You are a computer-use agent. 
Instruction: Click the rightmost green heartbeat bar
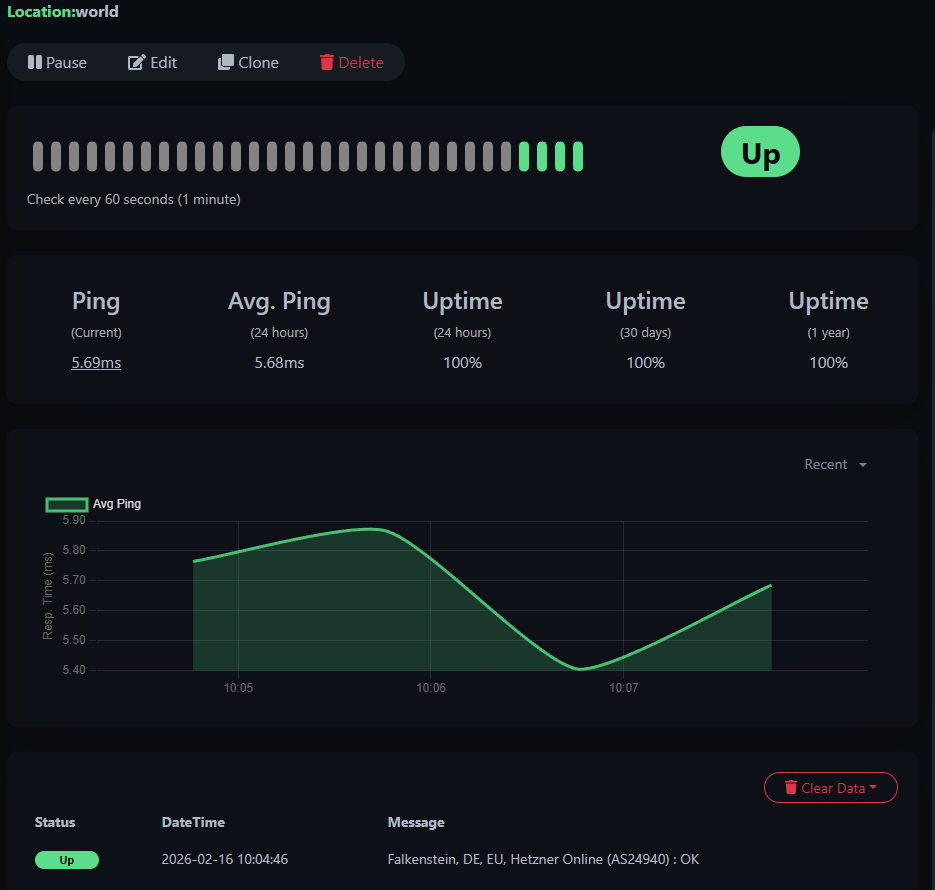(x=579, y=156)
